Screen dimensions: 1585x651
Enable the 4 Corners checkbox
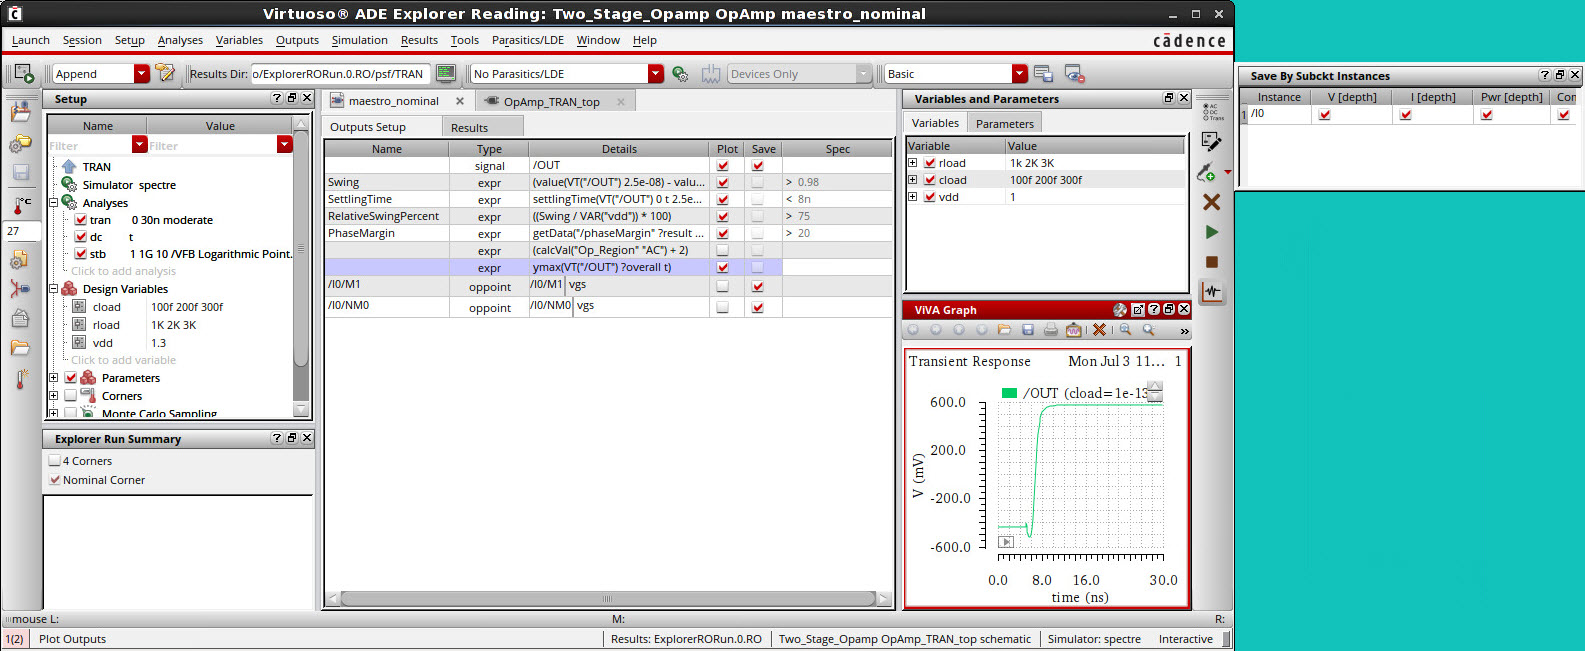(x=55, y=461)
